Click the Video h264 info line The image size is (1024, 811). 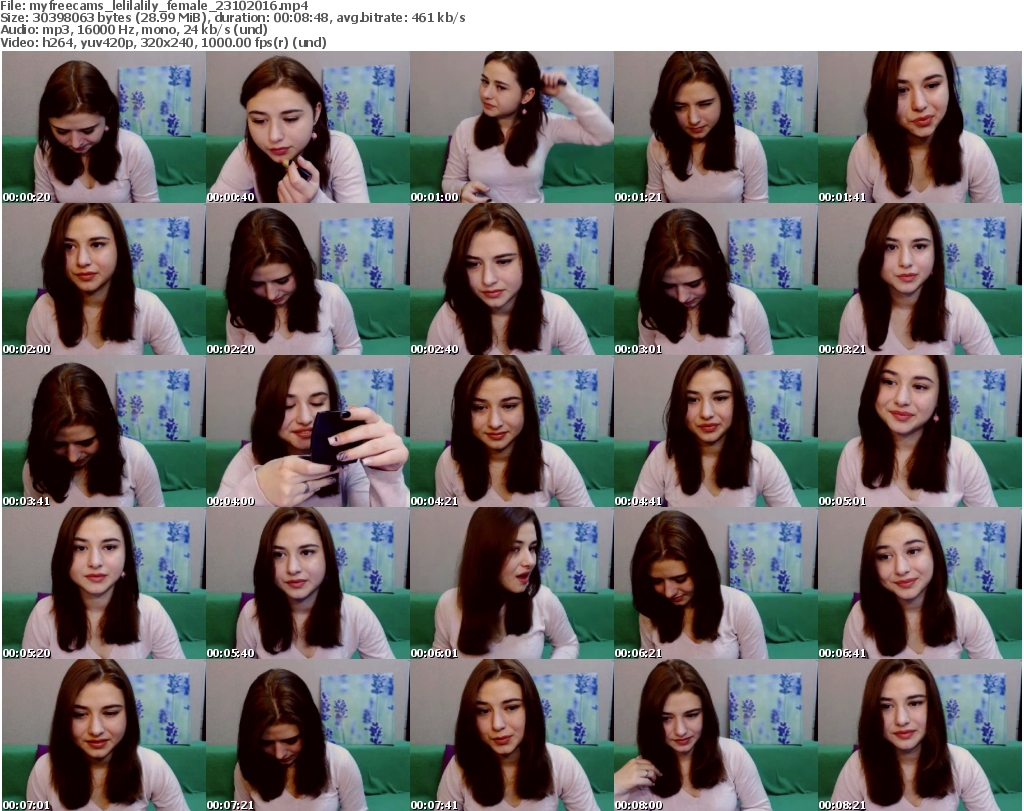point(163,42)
